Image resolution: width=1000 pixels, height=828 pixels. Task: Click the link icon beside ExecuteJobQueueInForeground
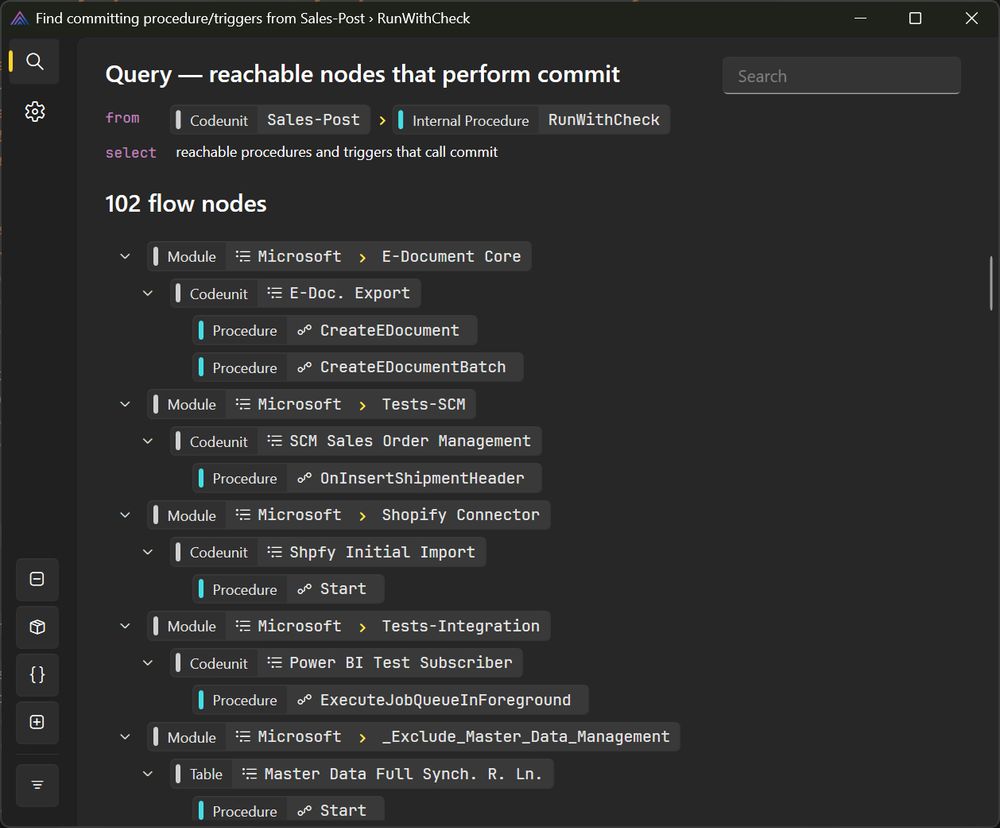pos(305,700)
